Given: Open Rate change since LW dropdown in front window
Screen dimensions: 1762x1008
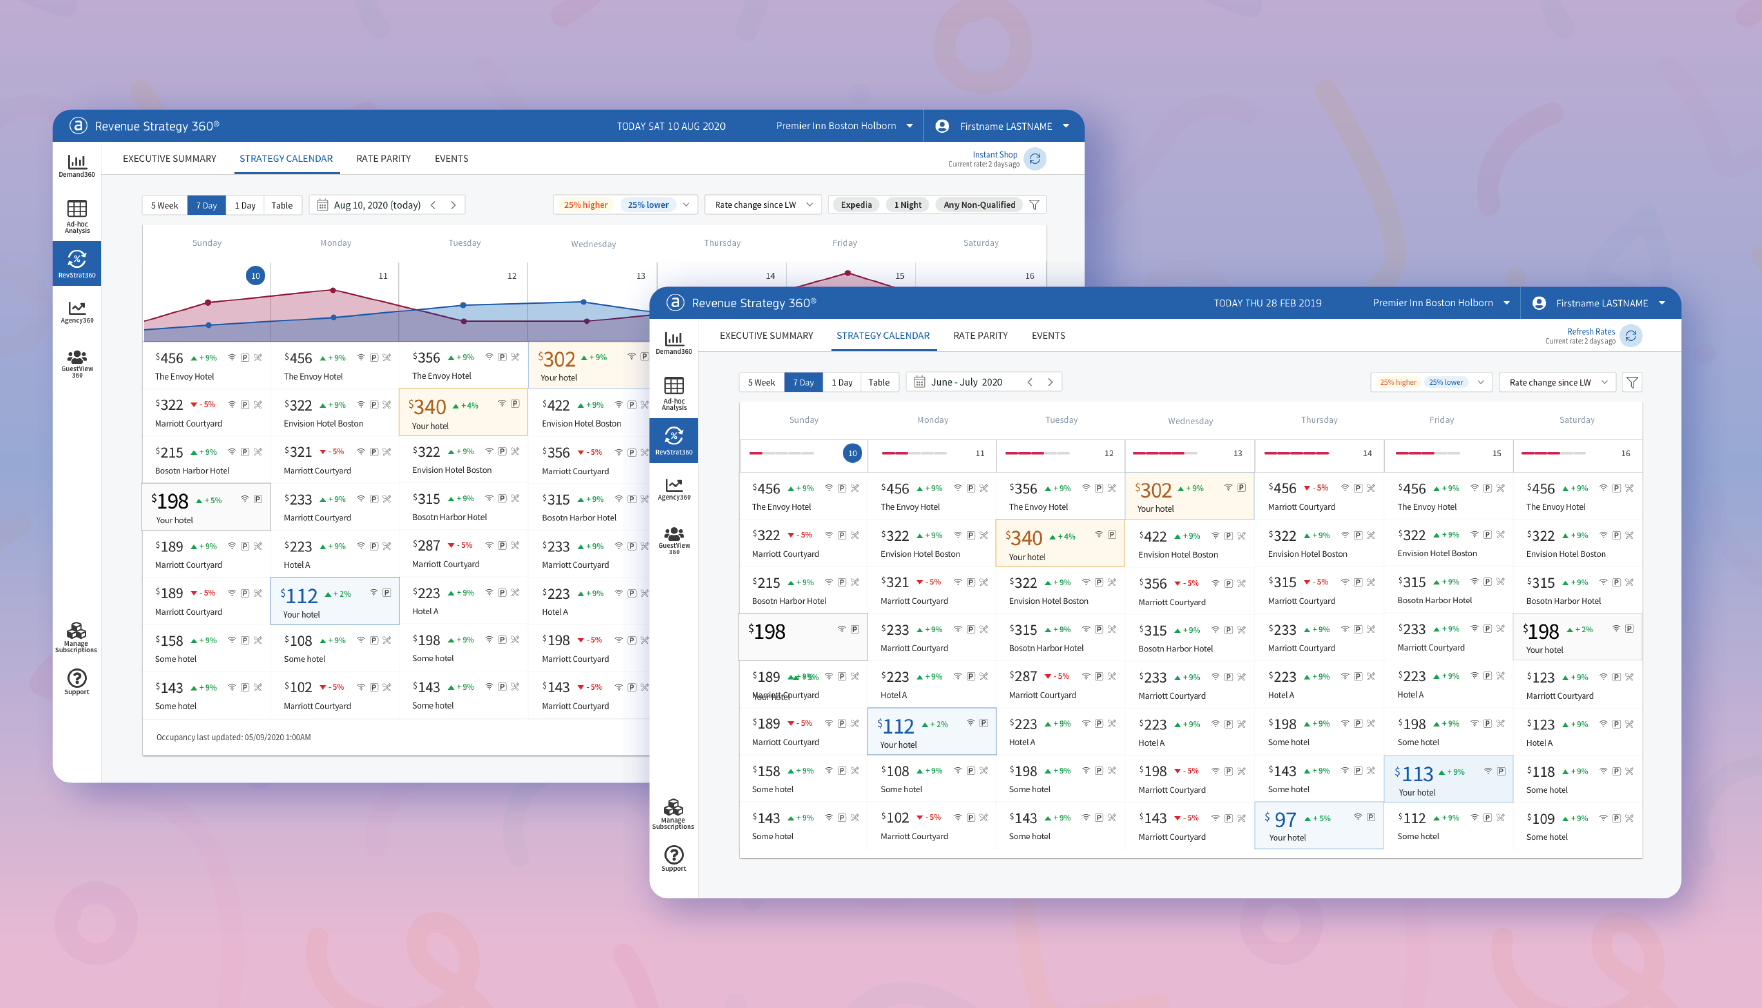Looking at the screenshot, I should point(1558,382).
